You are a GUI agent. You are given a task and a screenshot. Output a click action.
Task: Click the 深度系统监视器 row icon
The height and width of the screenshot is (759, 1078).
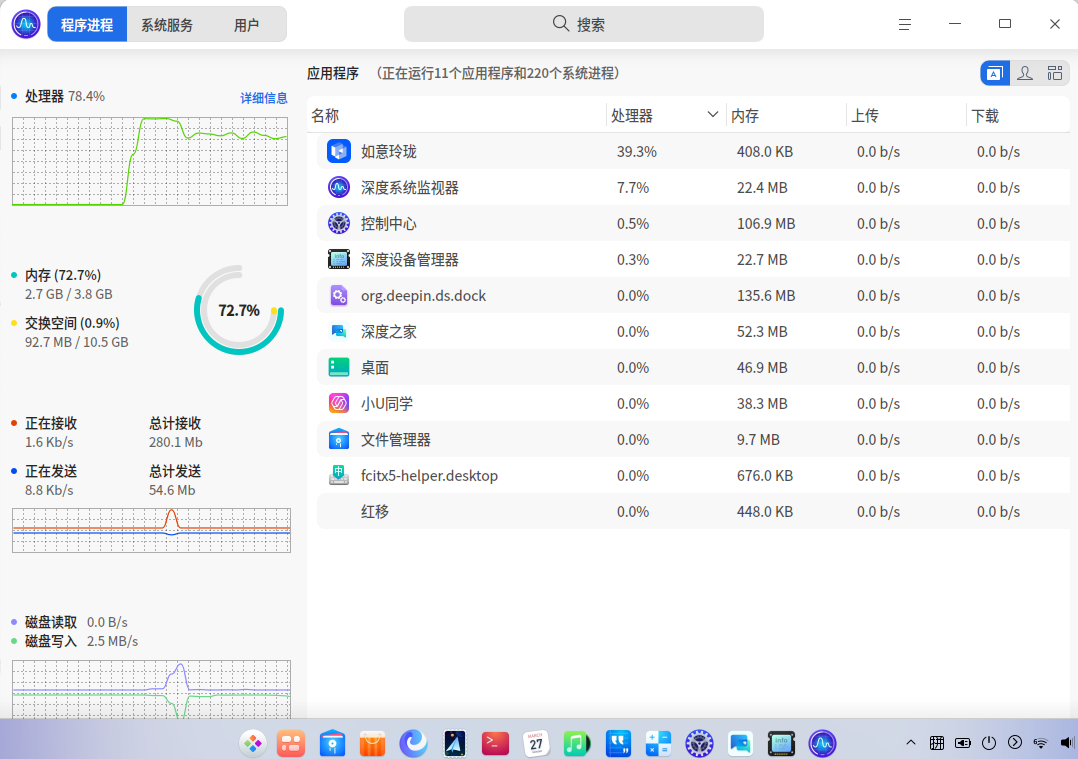pyautogui.click(x=339, y=187)
